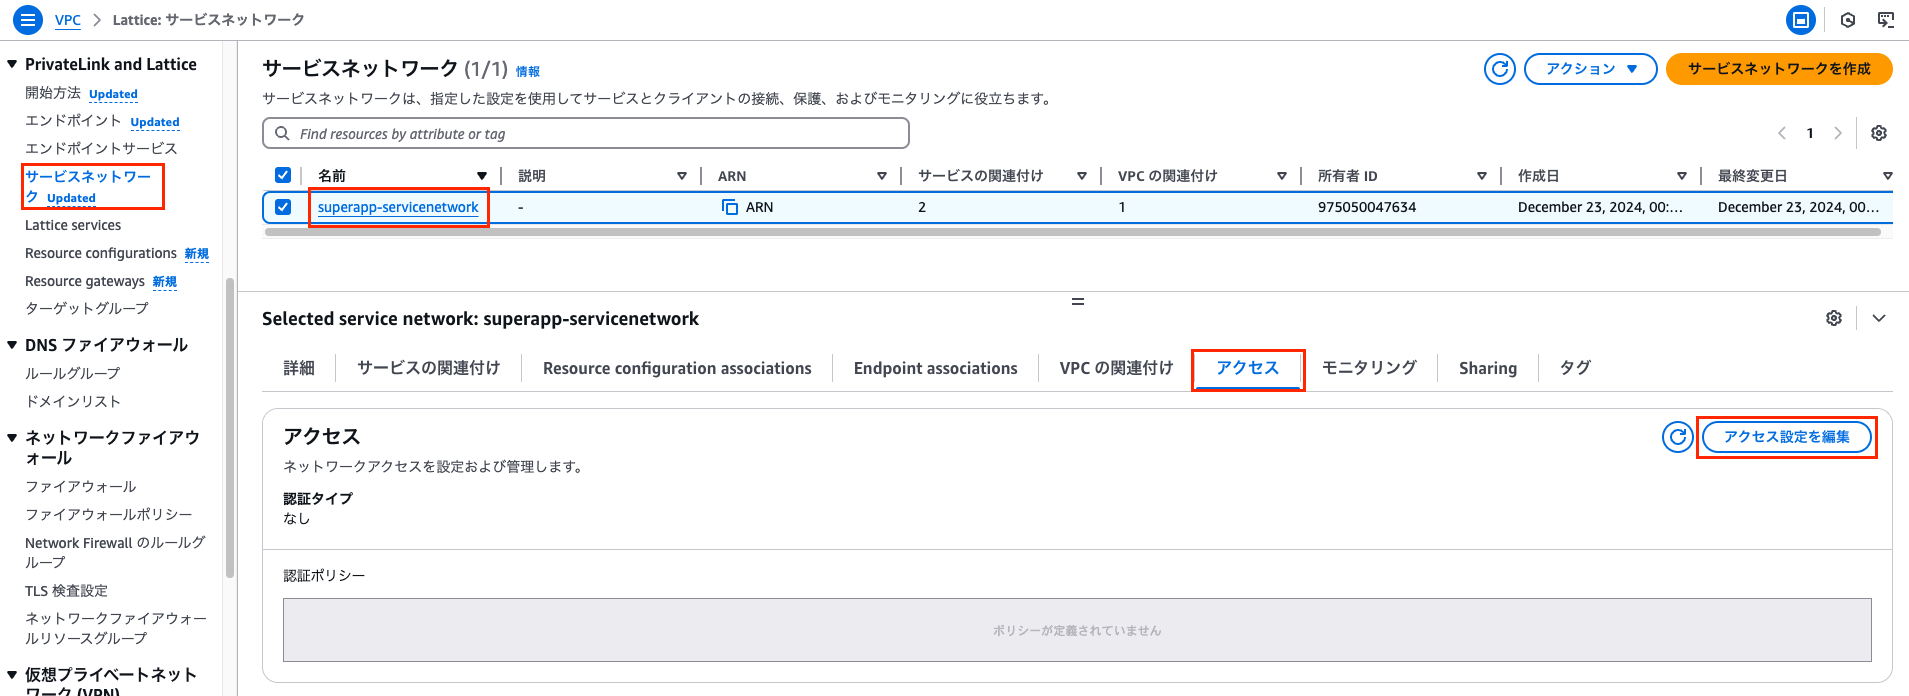This screenshot has height=696, width=1909.
Task: Switch to モニタリング tab
Action: 1369,368
